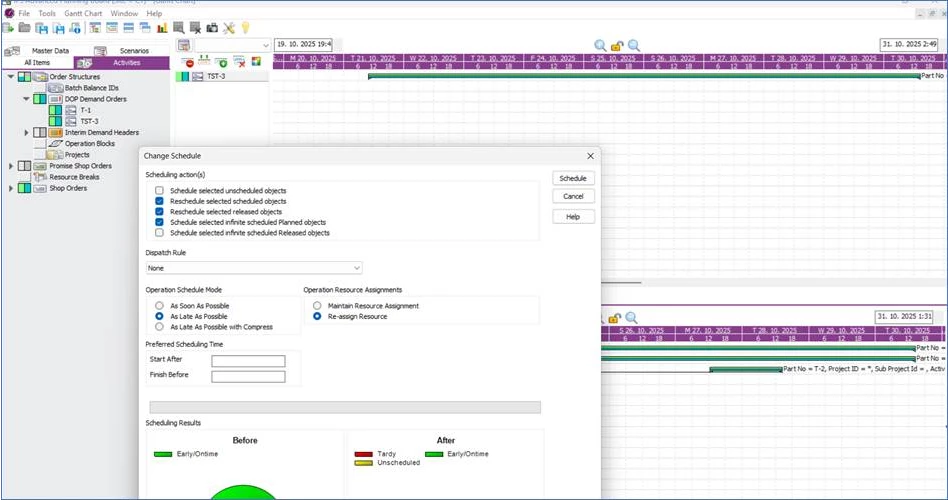The image size is (948, 501).
Task: Click the grid with X toolbar icon
Action: pyautogui.click(x=195, y=28)
